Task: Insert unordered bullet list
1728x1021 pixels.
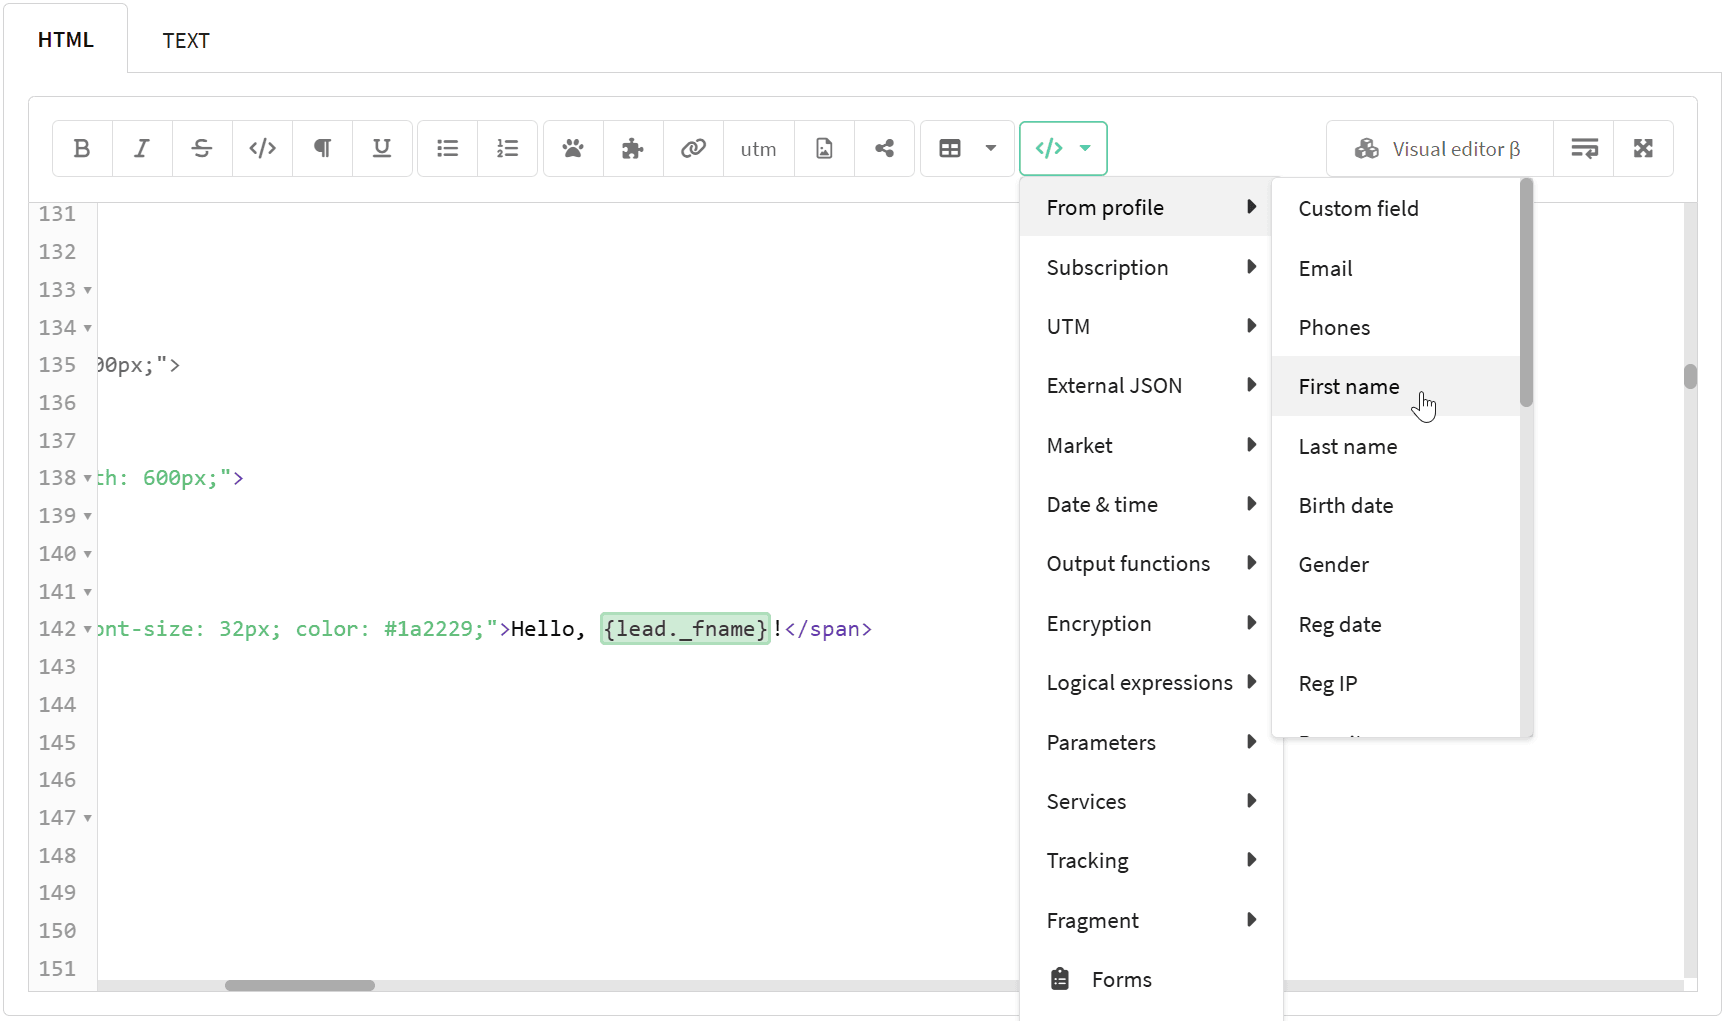Action: coord(448,149)
